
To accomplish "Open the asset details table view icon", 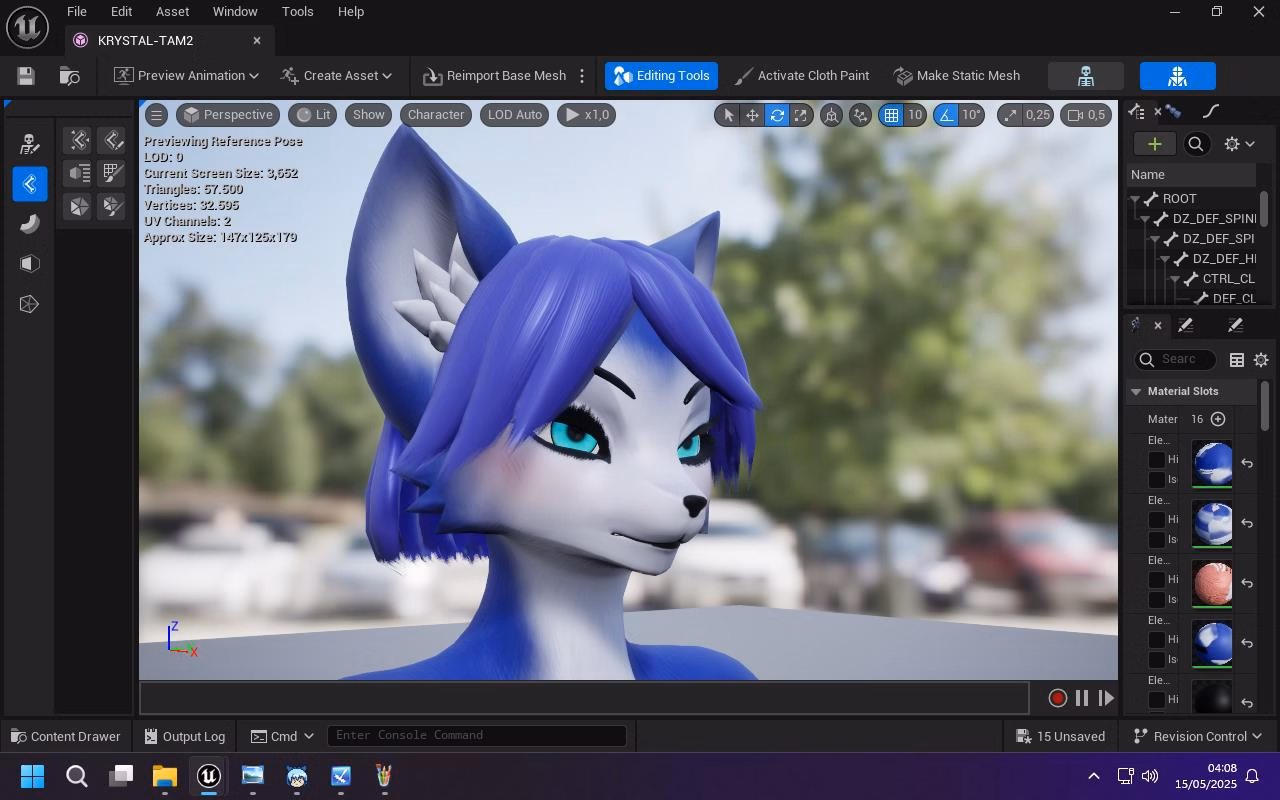I will 1237,360.
